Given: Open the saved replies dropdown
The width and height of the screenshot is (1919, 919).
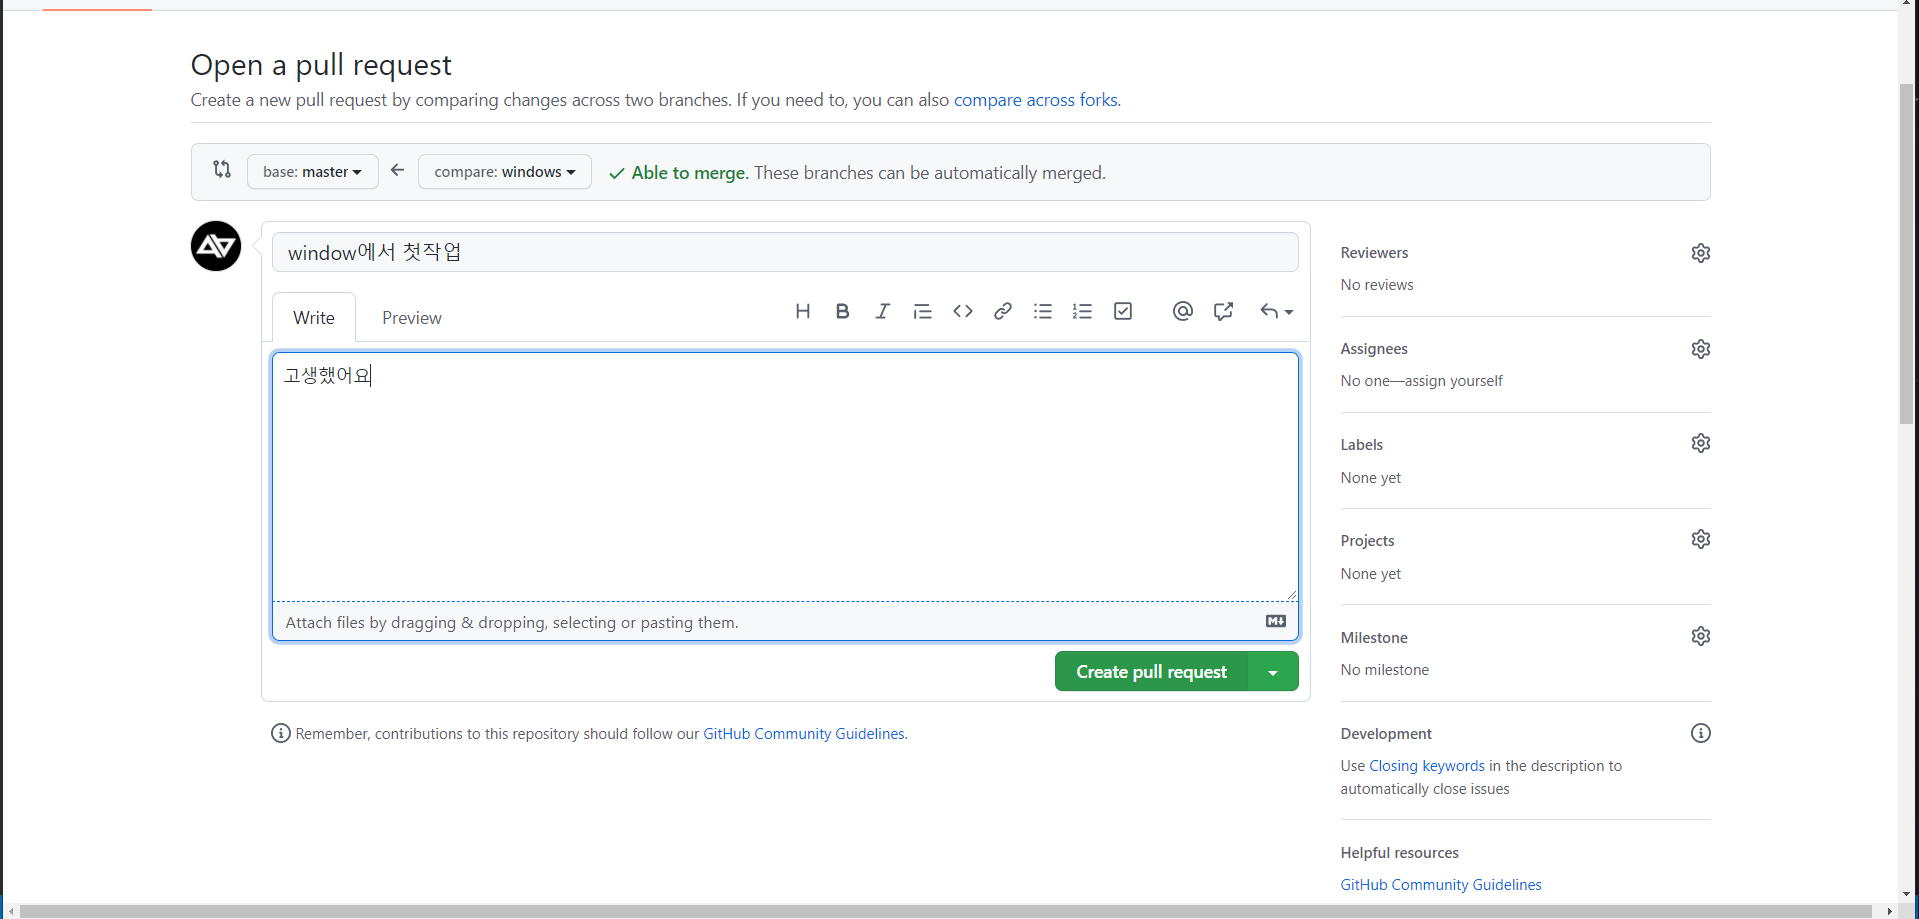Looking at the screenshot, I should click(1276, 311).
